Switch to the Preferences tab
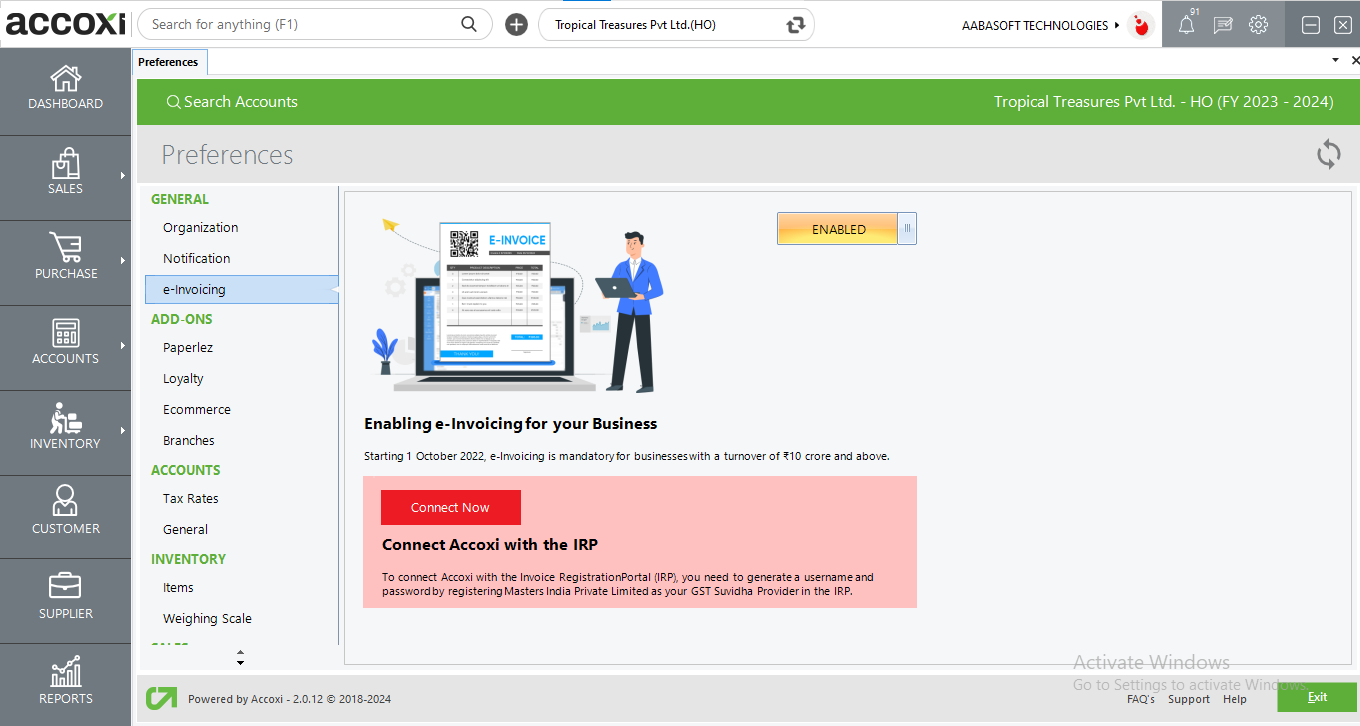 click(x=169, y=61)
